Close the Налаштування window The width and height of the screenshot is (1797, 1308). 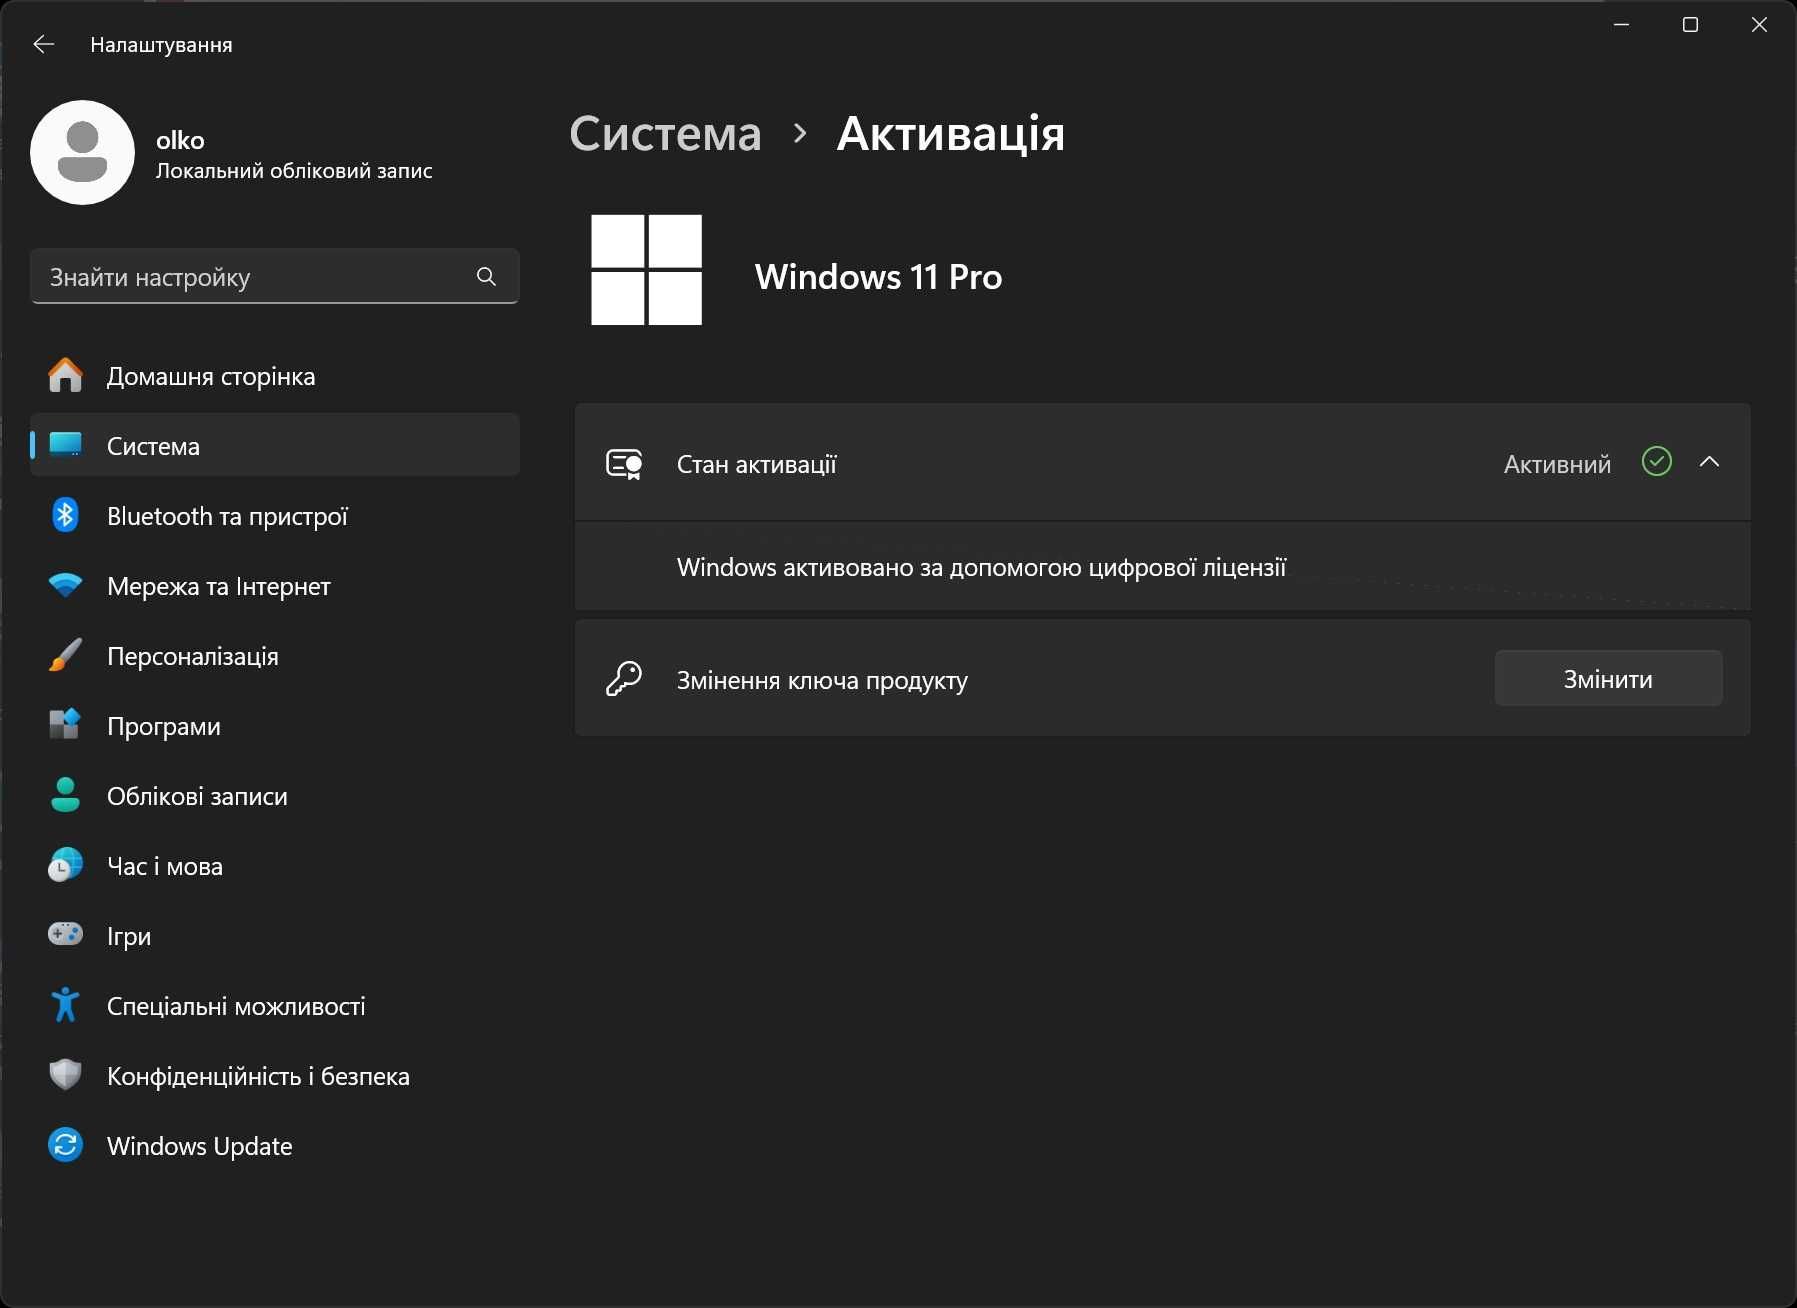tap(1759, 24)
